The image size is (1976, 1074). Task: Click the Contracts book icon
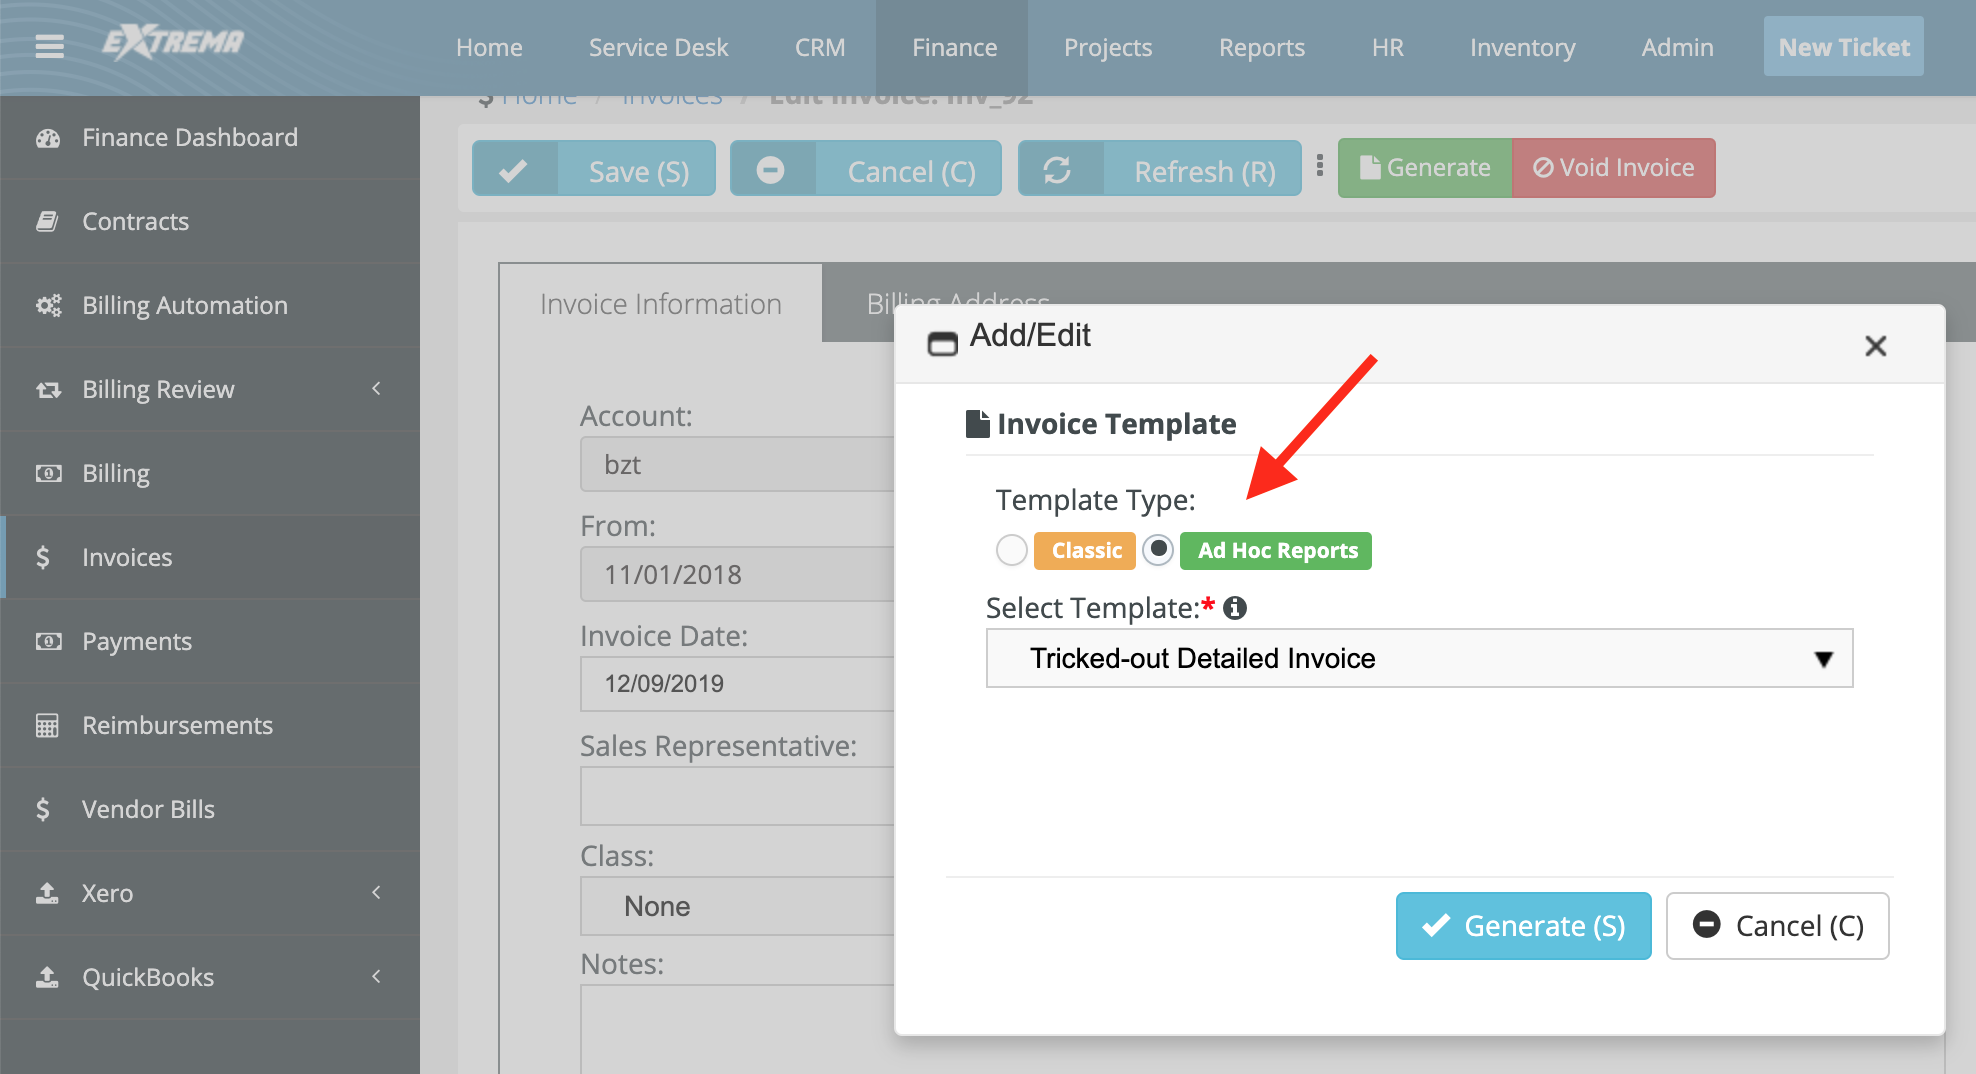click(x=47, y=222)
